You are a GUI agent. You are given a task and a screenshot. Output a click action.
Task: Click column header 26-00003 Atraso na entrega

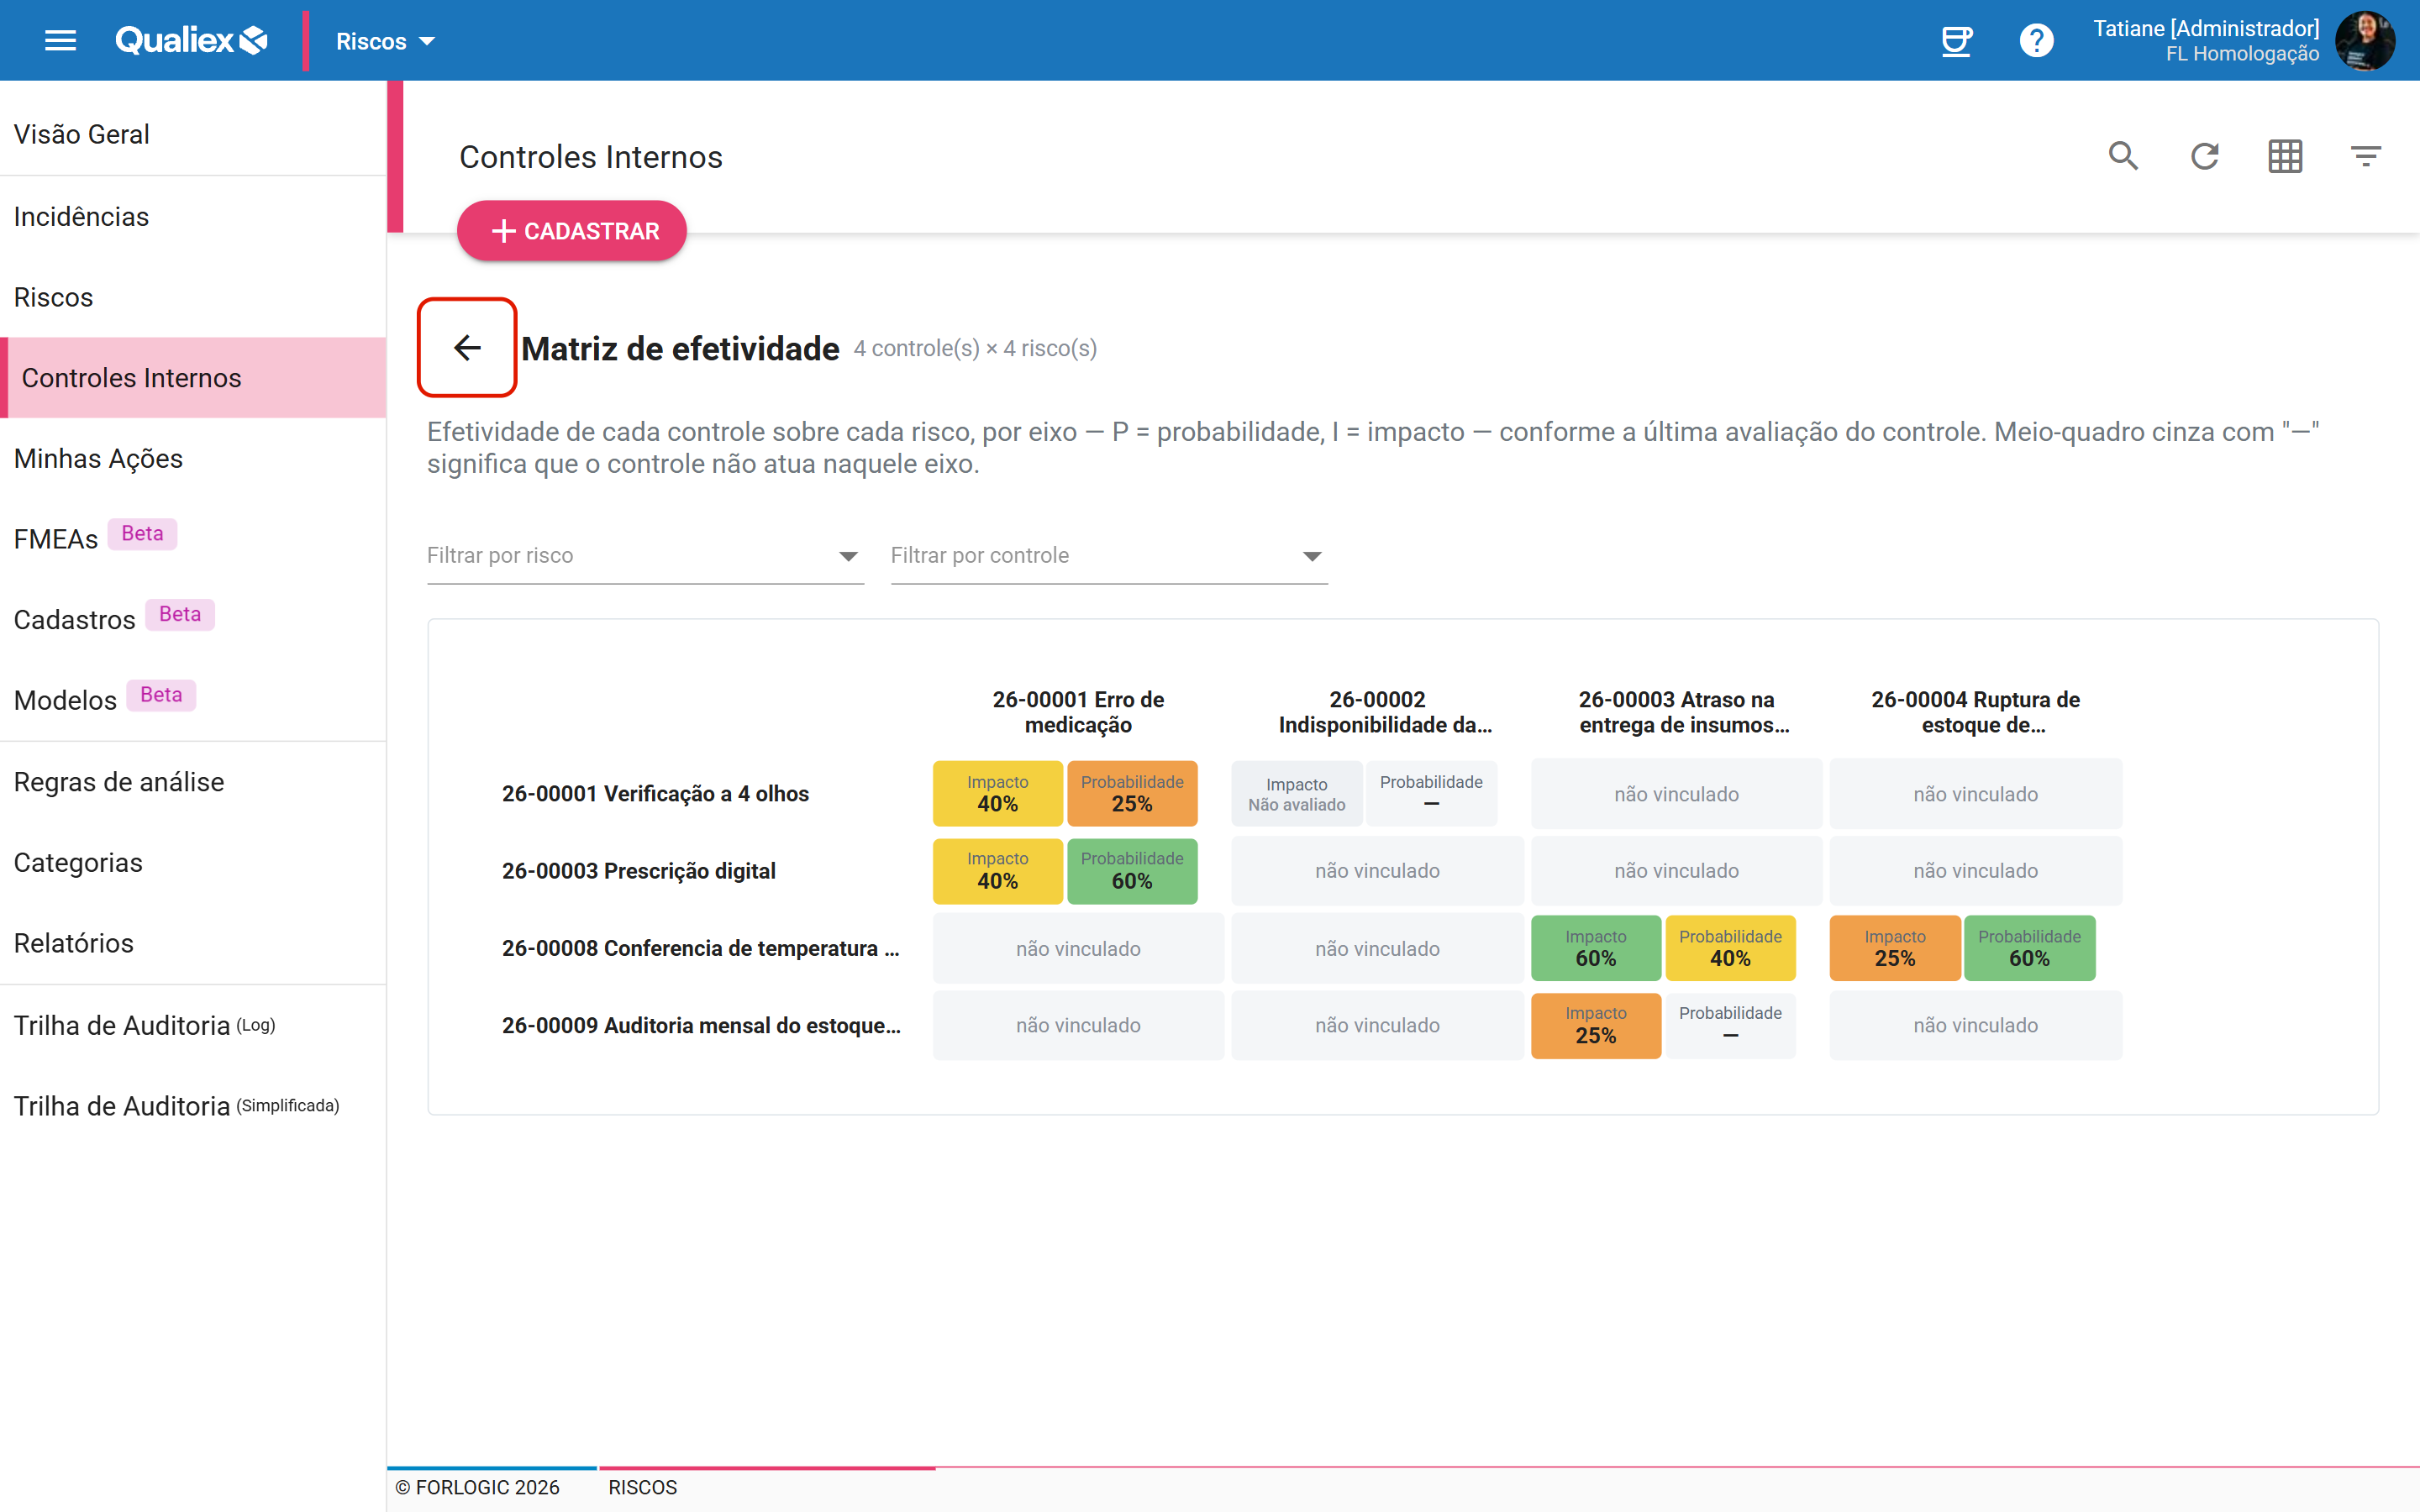click(x=1682, y=712)
